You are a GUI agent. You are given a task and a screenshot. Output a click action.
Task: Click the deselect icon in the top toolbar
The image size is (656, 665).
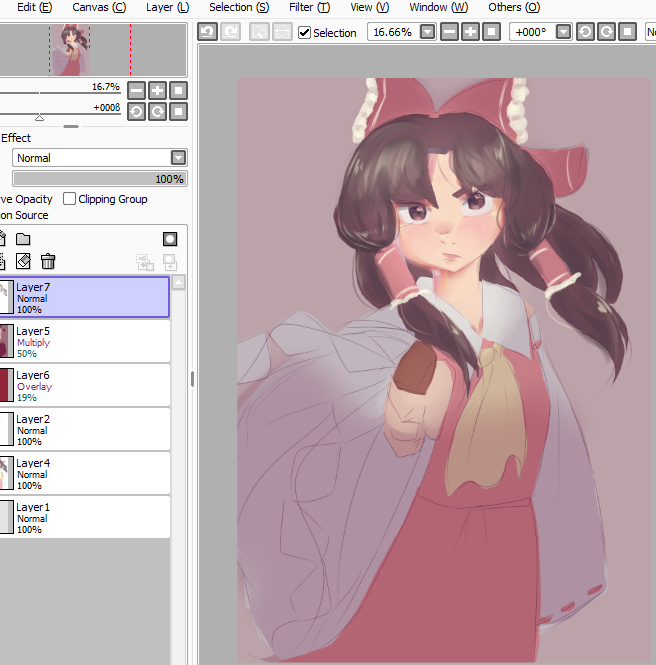(259, 32)
